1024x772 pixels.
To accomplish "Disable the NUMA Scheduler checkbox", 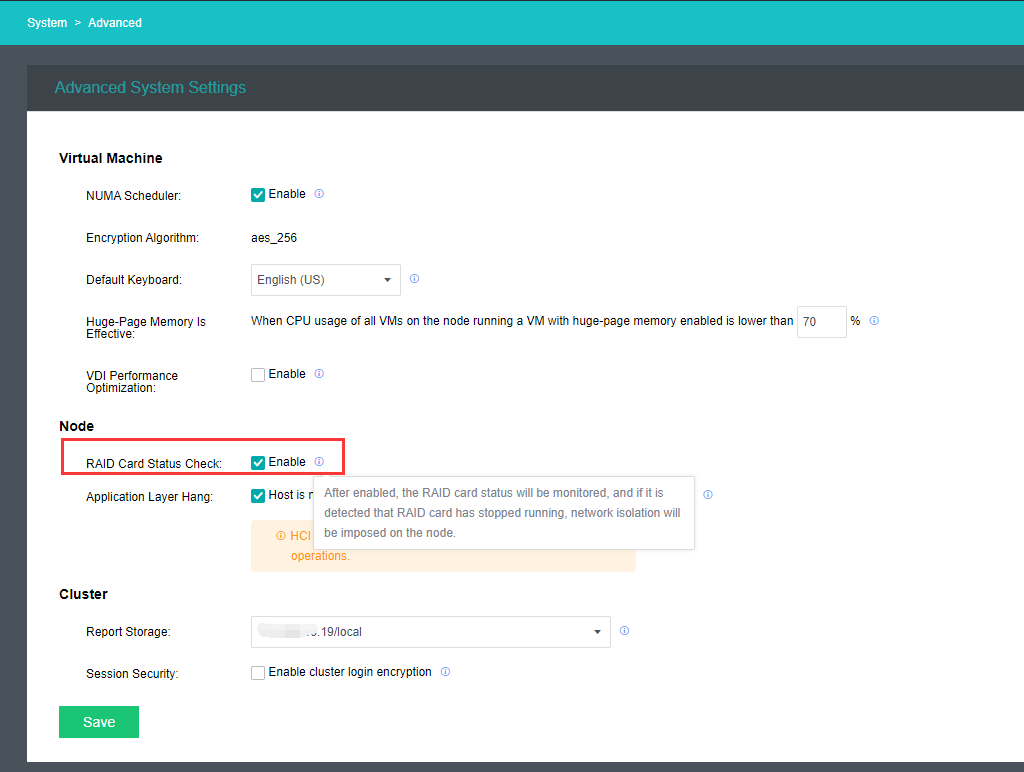I will (x=257, y=193).
